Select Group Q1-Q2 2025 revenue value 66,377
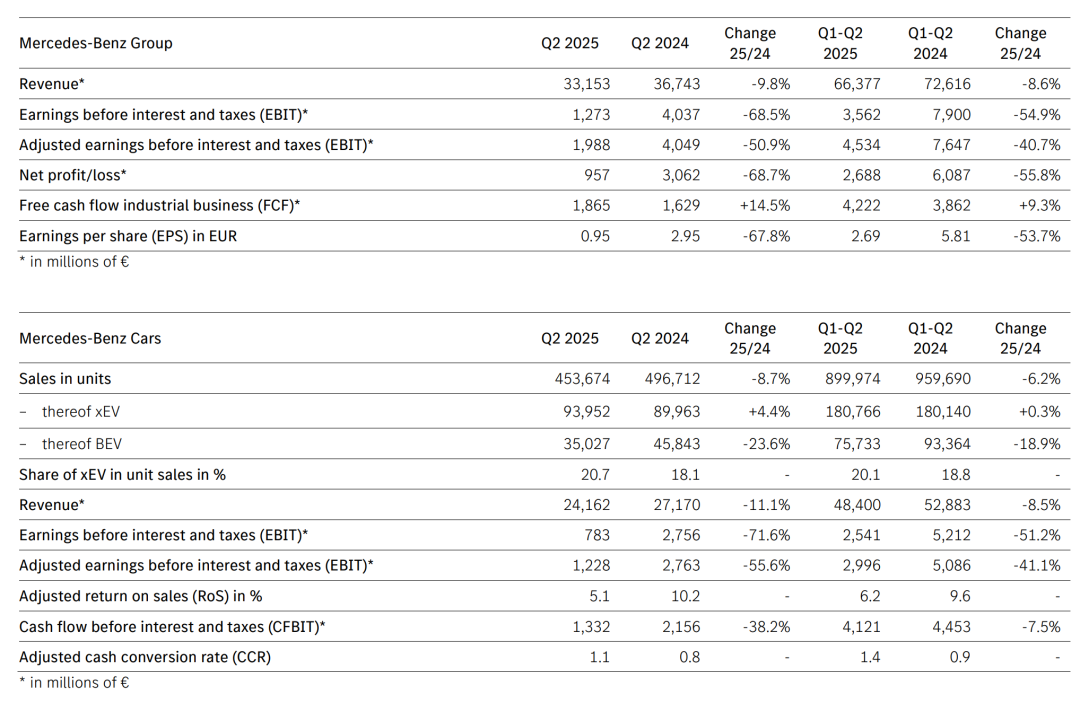Image resolution: width=1080 pixels, height=703 pixels. (x=857, y=84)
